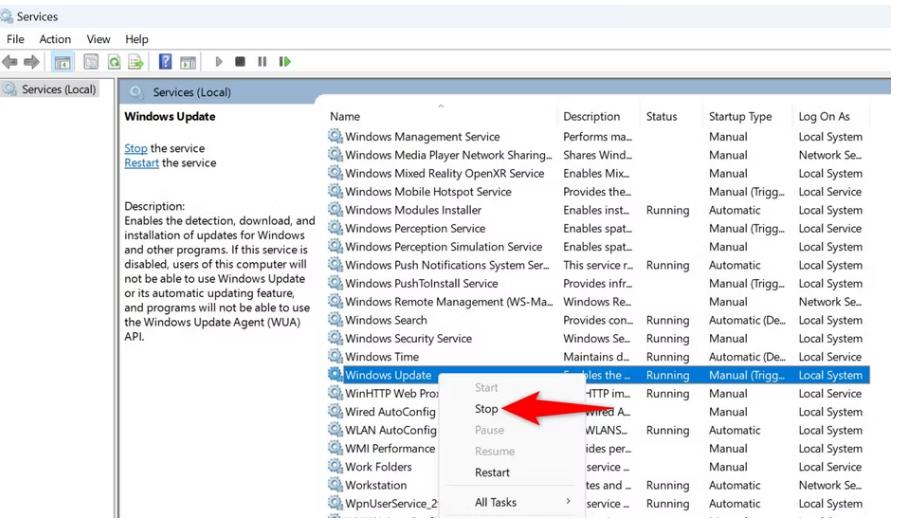Sort by the Status column header
Viewport: 899px width, 532px height.
(662, 116)
